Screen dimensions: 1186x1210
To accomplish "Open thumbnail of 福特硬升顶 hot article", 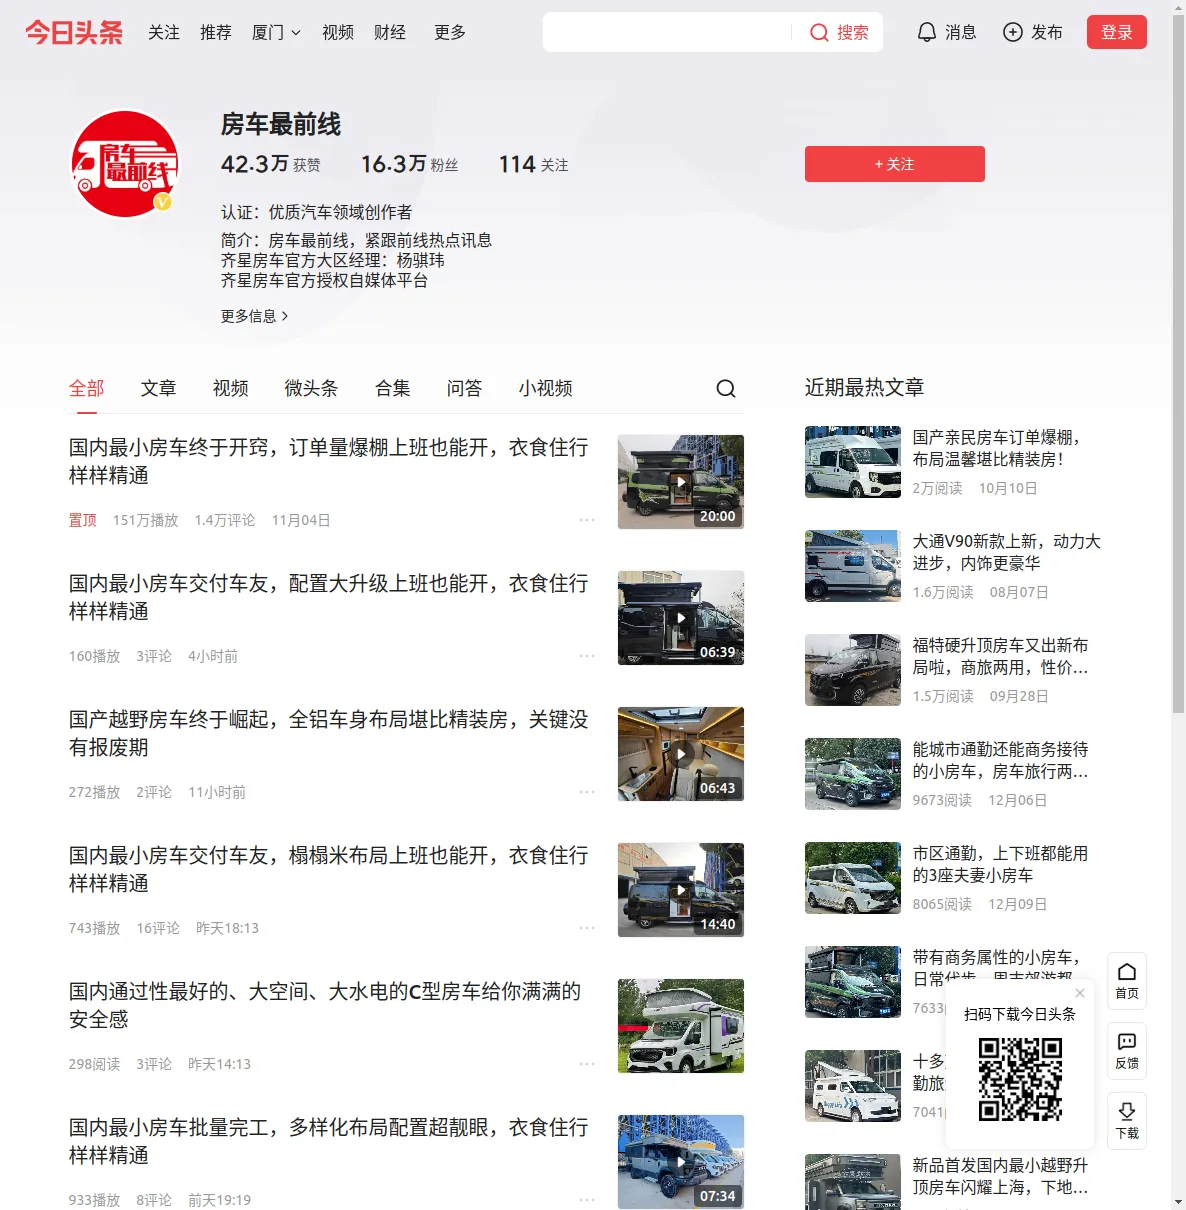I will point(853,670).
